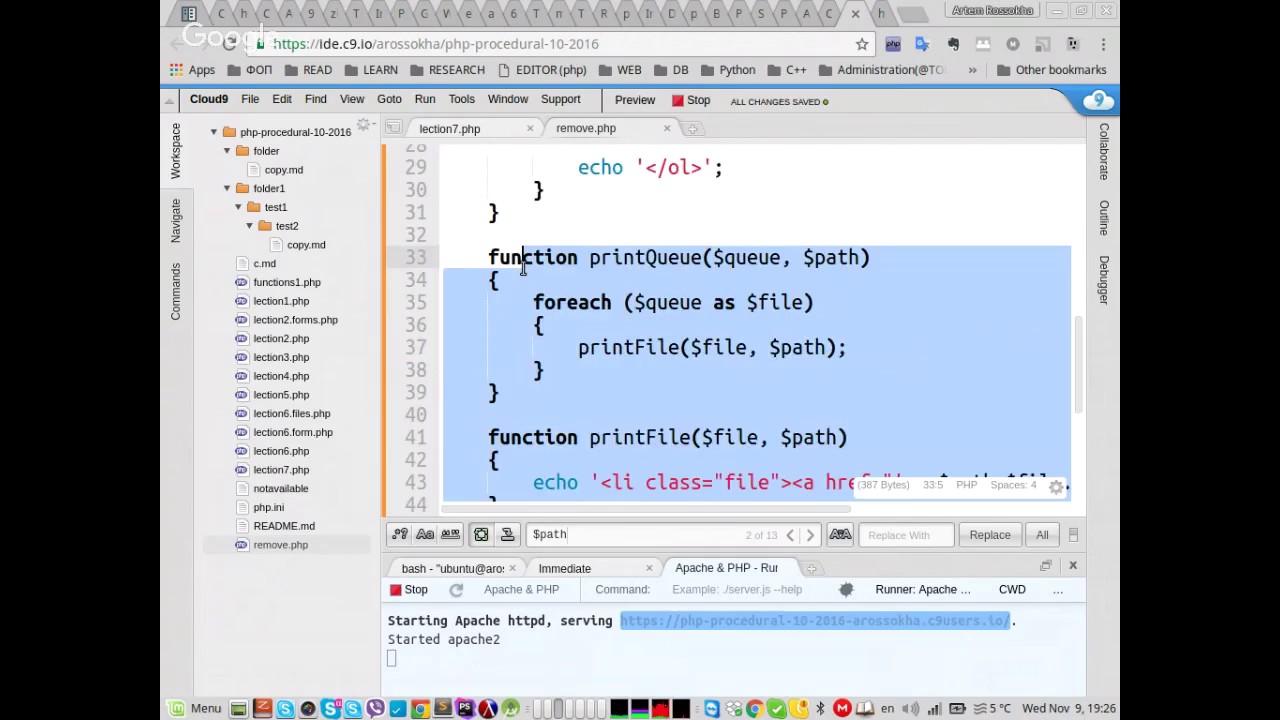Toggle preserve case option beside Replace With
This screenshot has height=720, width=1280.
click(840, 535)
